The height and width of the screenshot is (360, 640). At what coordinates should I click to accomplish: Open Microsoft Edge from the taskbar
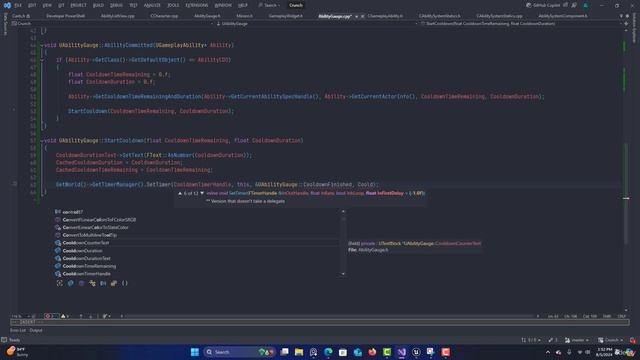coord(328,352)
